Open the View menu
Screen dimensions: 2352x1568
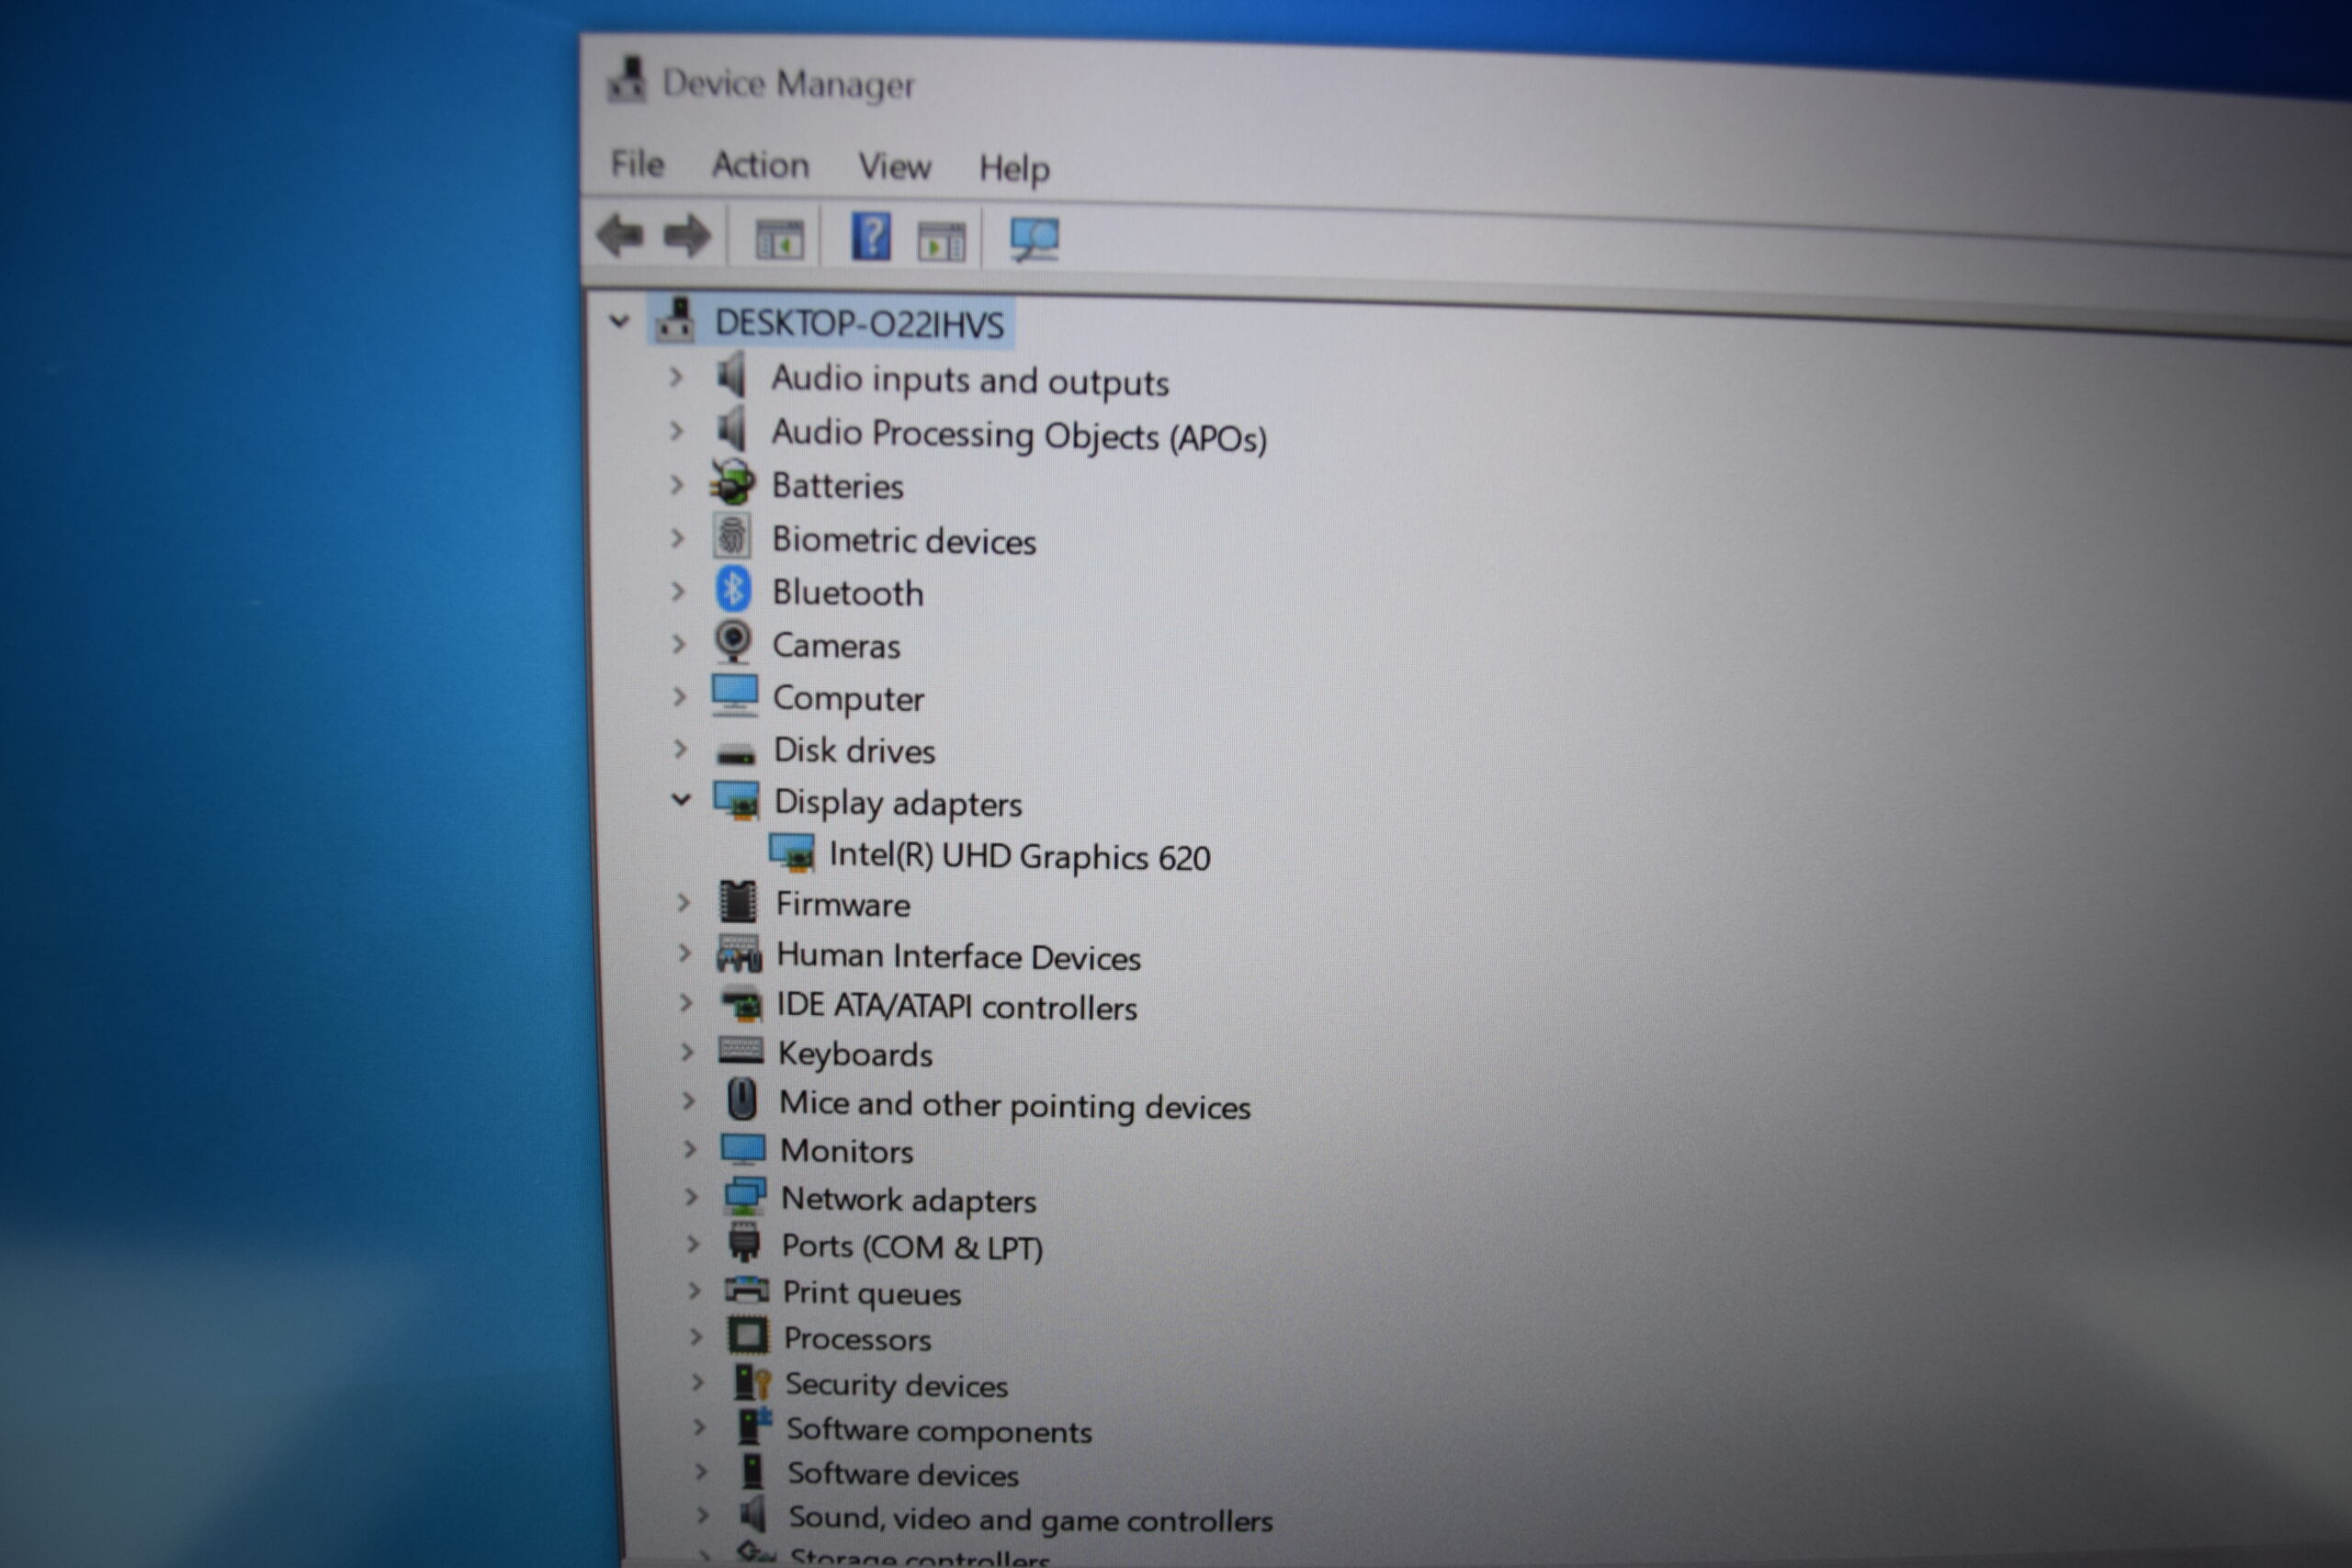pos(894,166)
